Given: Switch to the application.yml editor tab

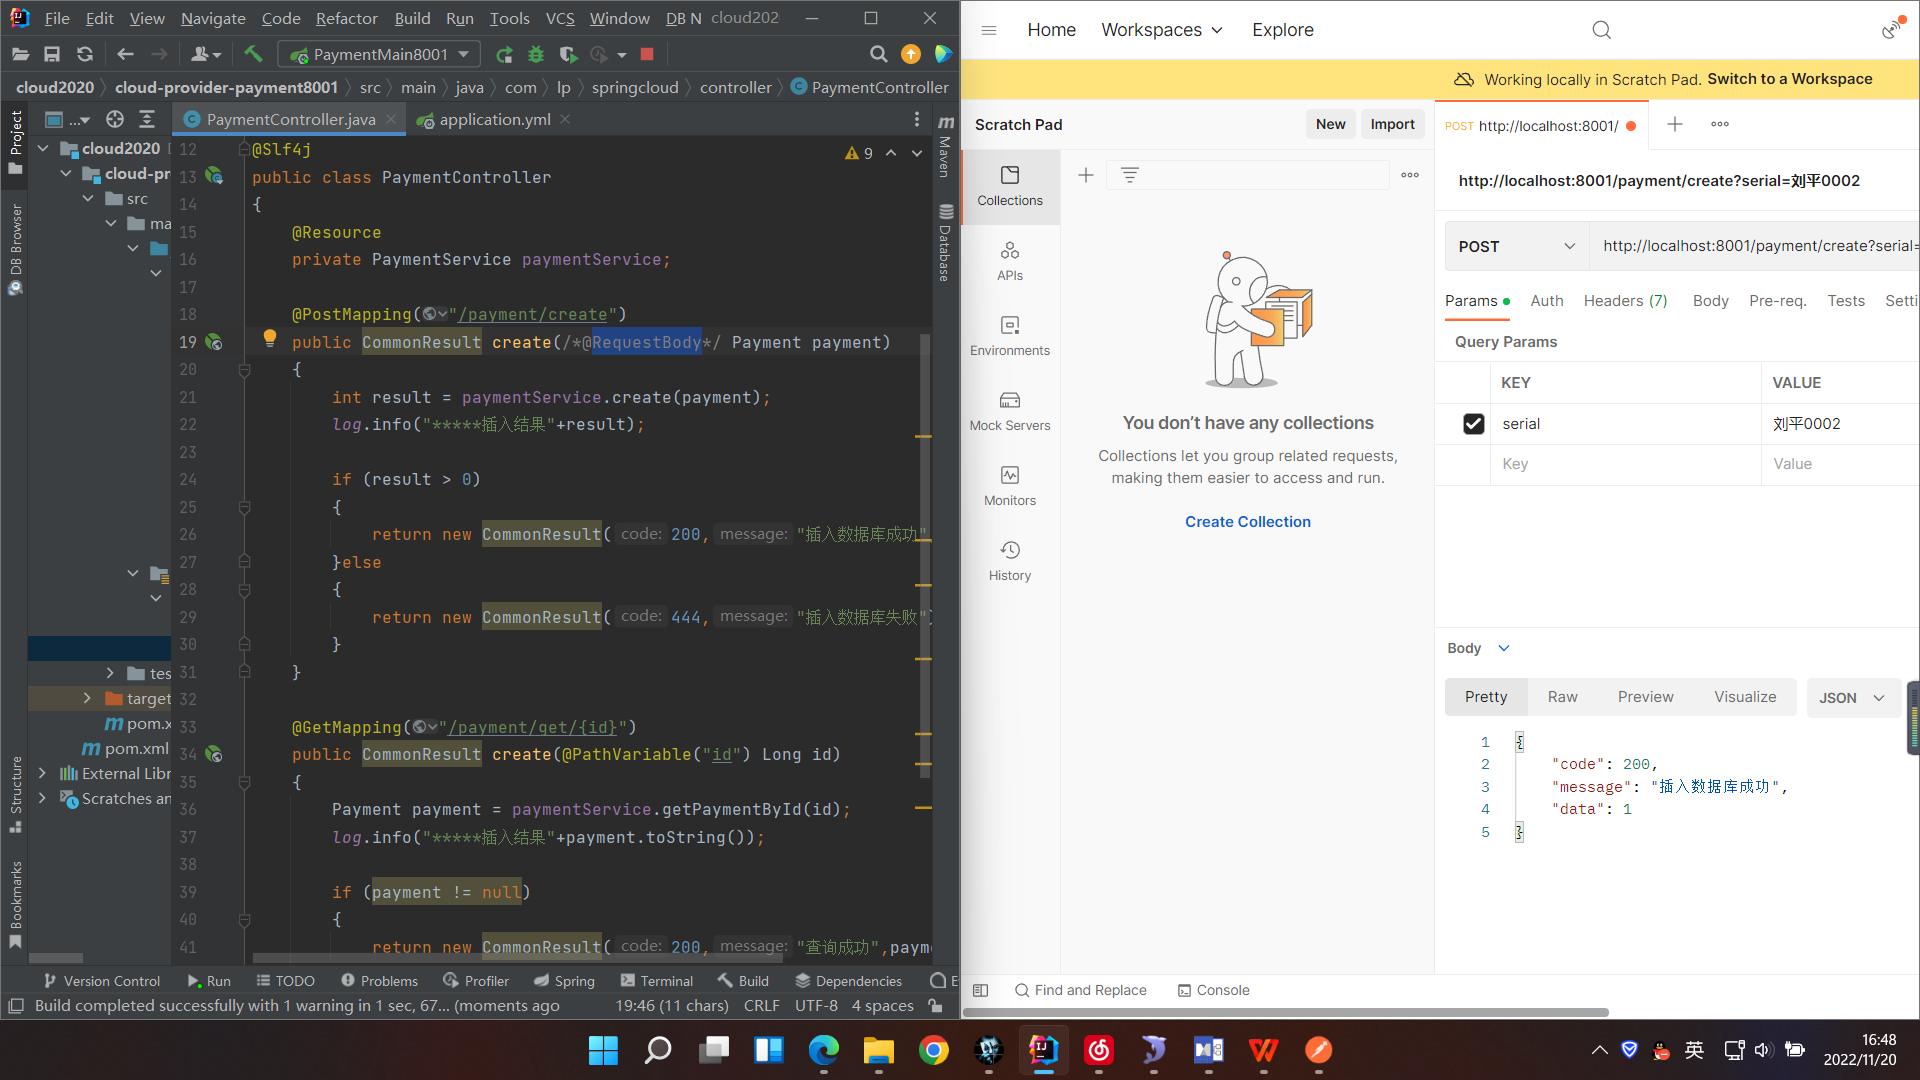Looking at the screenshot, I should [493, 120].
